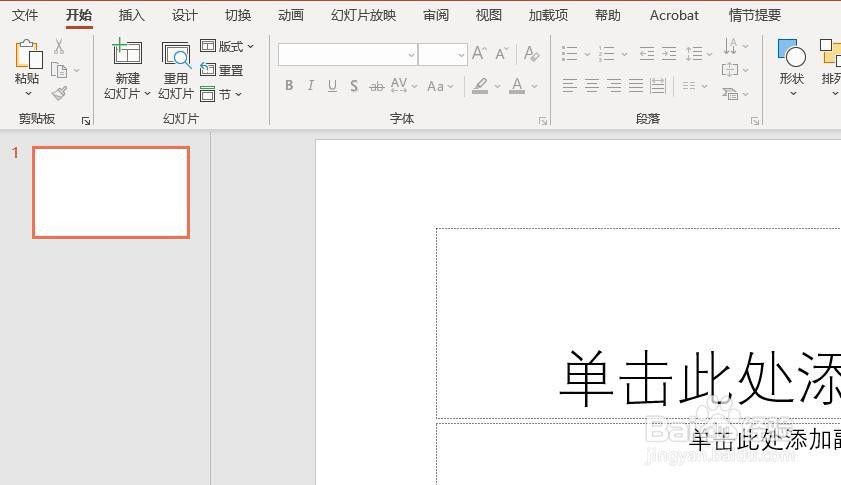This screenshot has width=841, height=485.
Task: Switch to the 设计 Design tab
Action: click(185, 15)
